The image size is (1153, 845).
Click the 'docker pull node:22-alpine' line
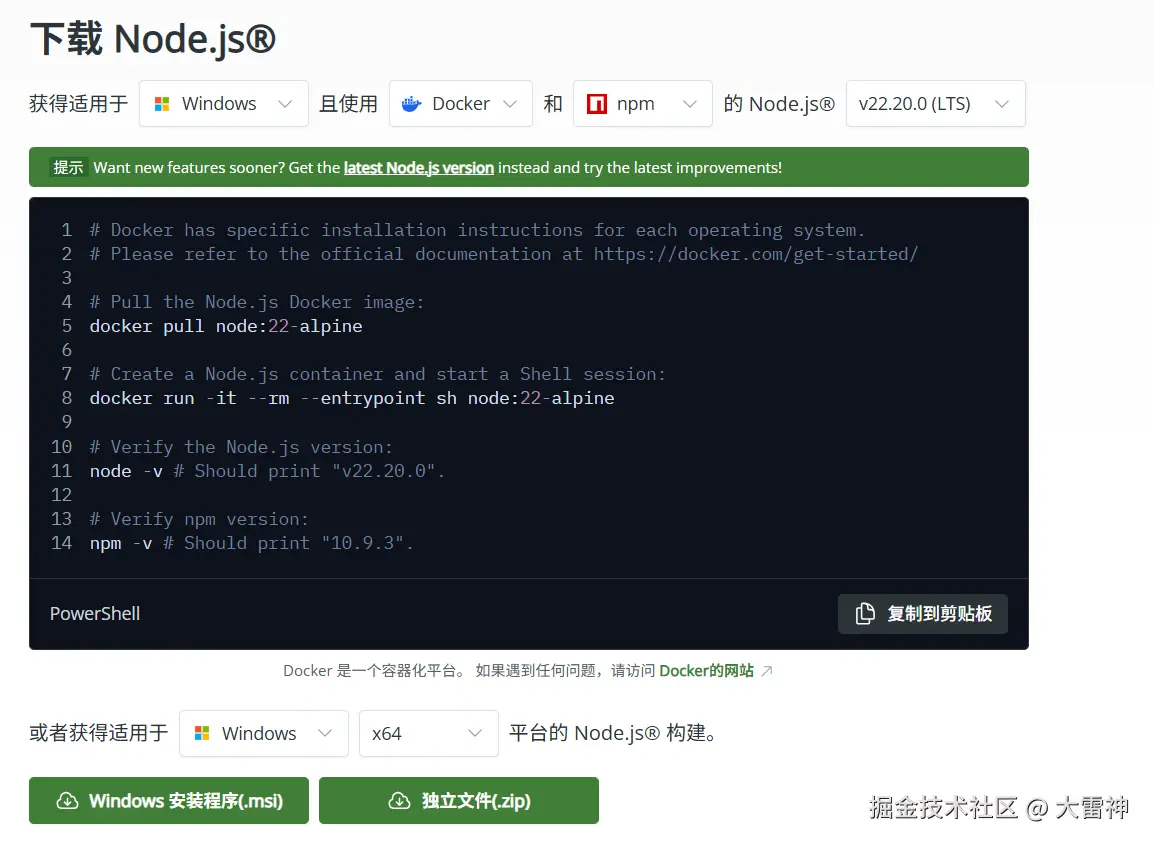[x=226, y=326]
